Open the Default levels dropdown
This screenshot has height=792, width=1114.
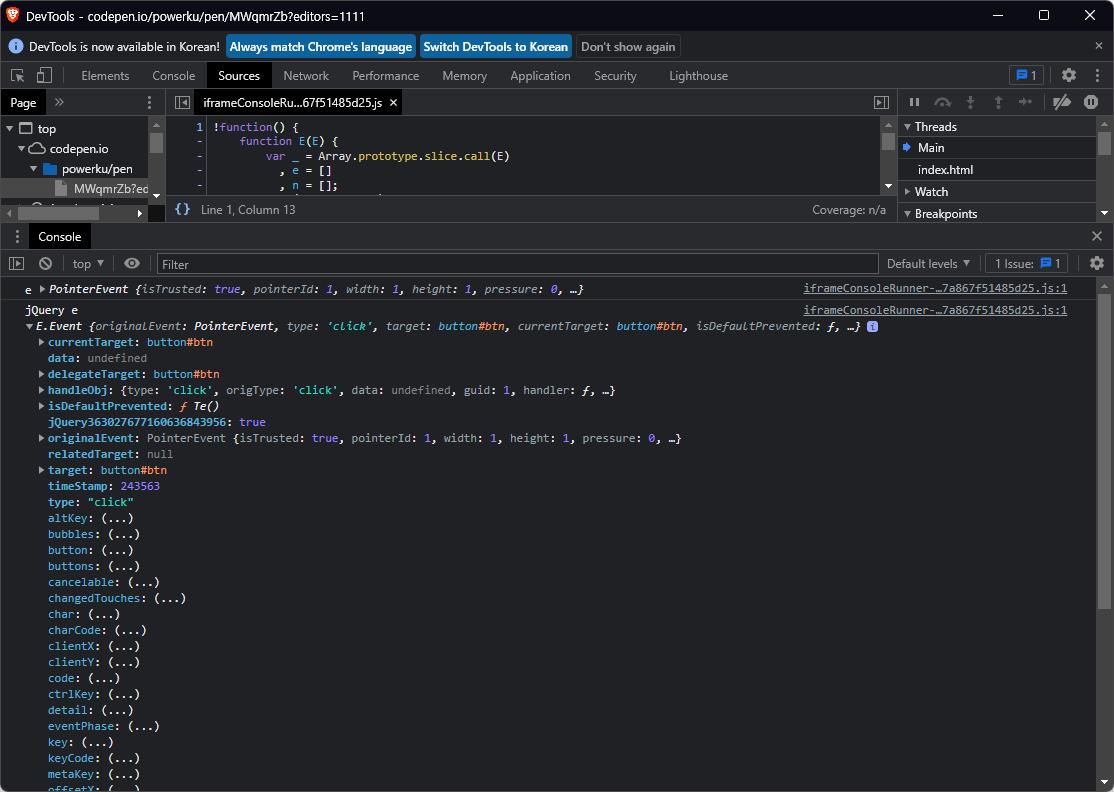click(928, 264)
